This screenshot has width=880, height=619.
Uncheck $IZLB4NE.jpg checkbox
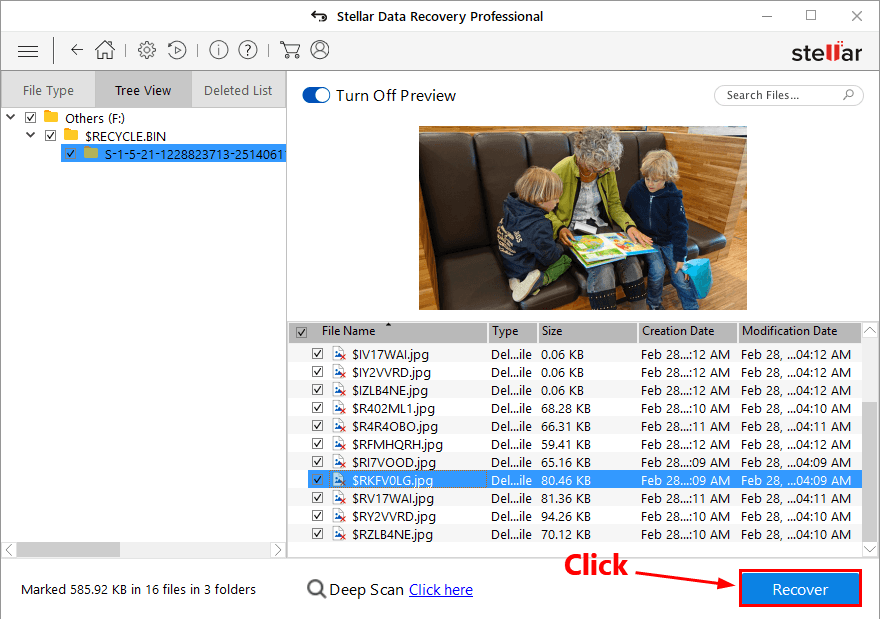click(x=318, y=389)
